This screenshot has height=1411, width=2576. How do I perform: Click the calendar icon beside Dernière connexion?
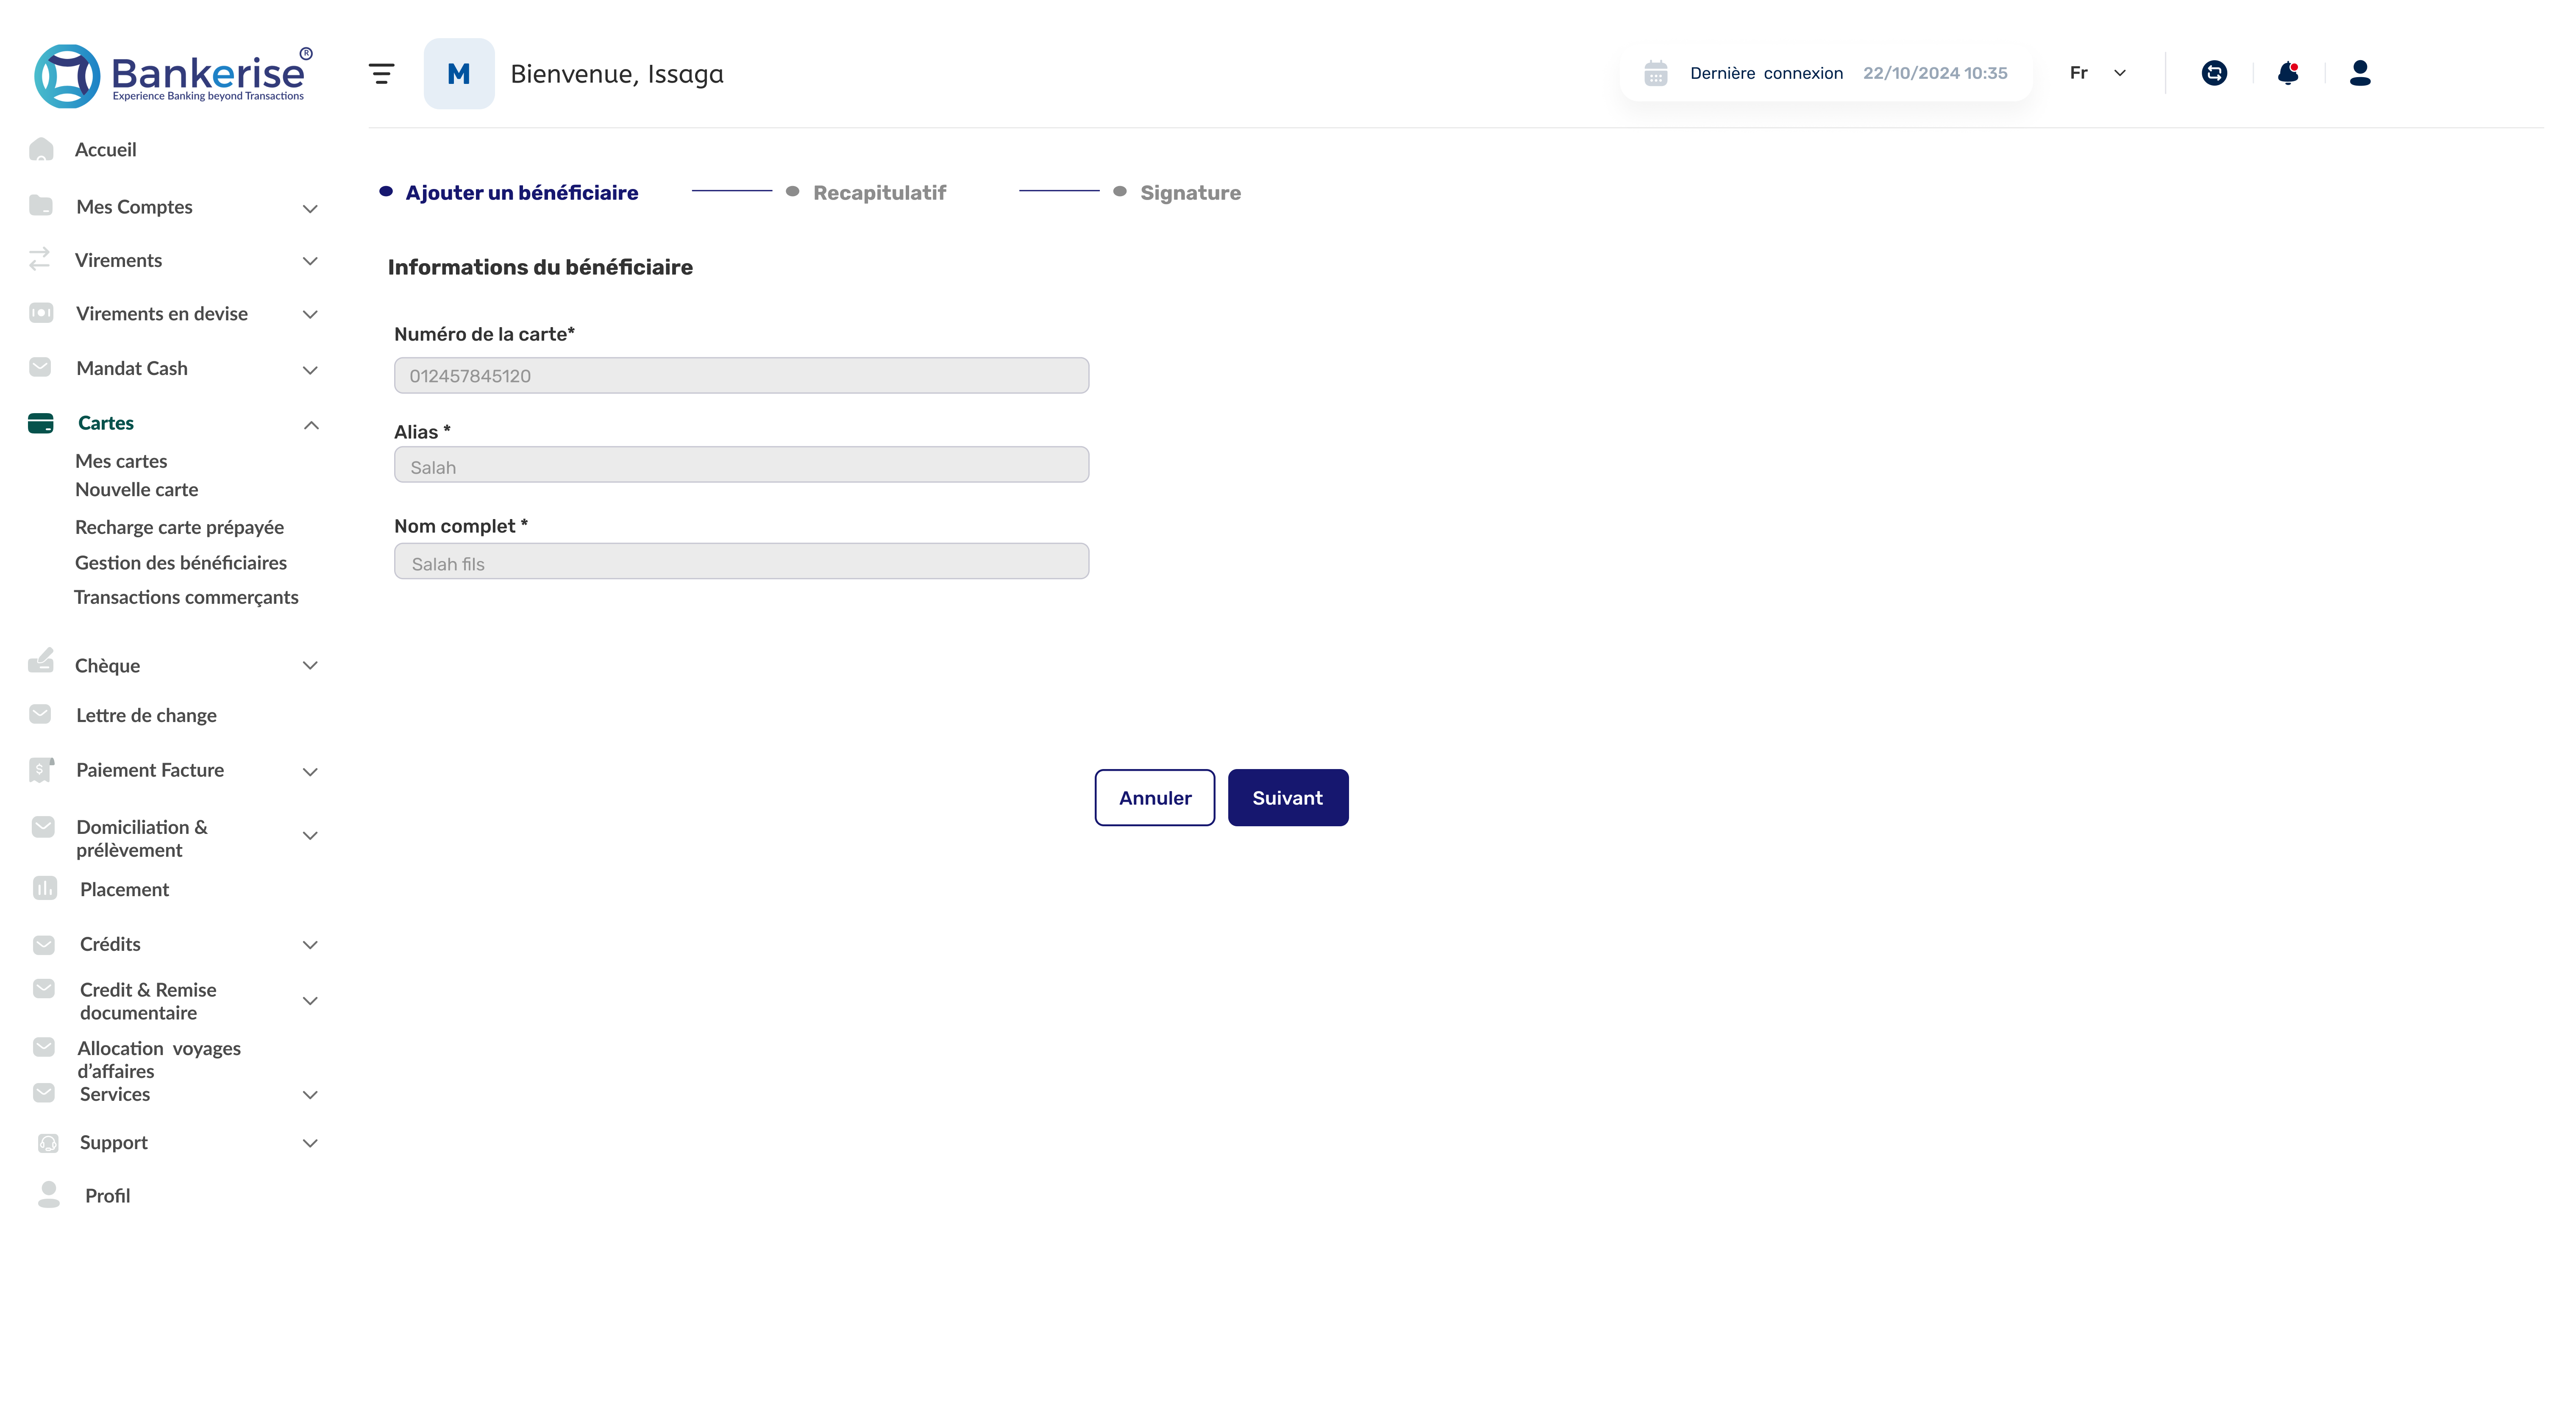pos(1656,73)
